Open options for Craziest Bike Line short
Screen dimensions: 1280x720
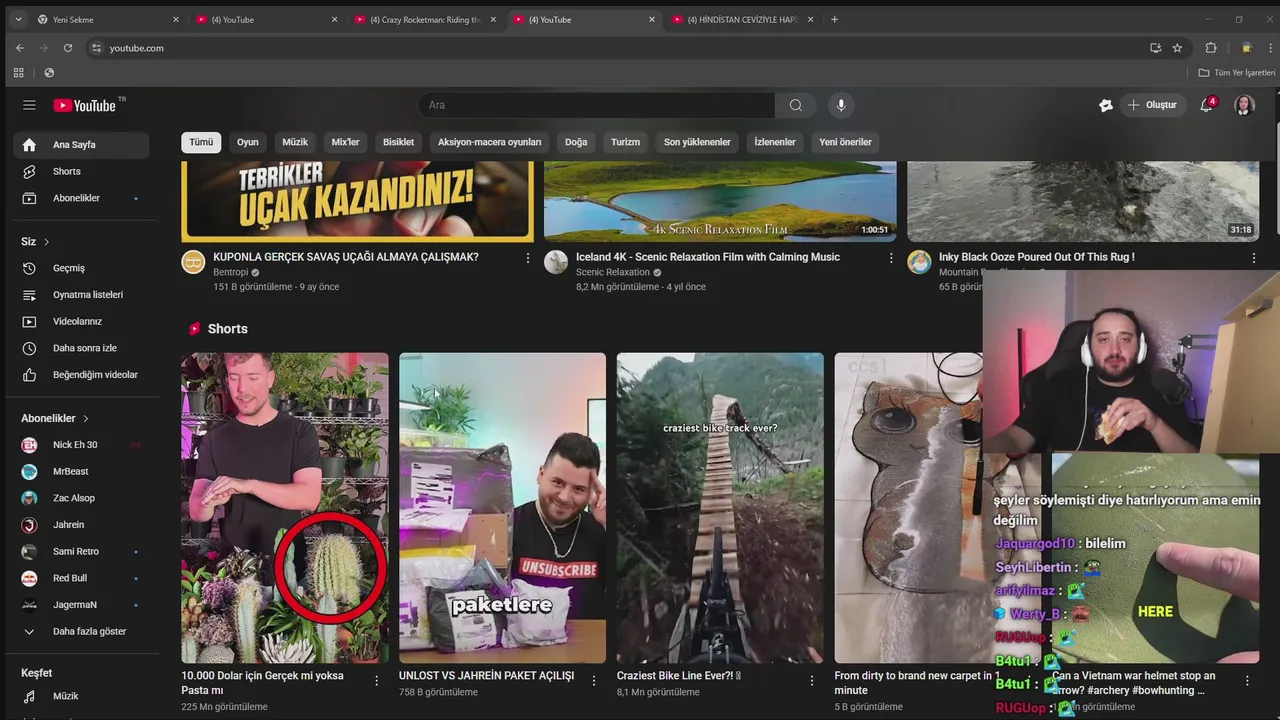(812, 680)
